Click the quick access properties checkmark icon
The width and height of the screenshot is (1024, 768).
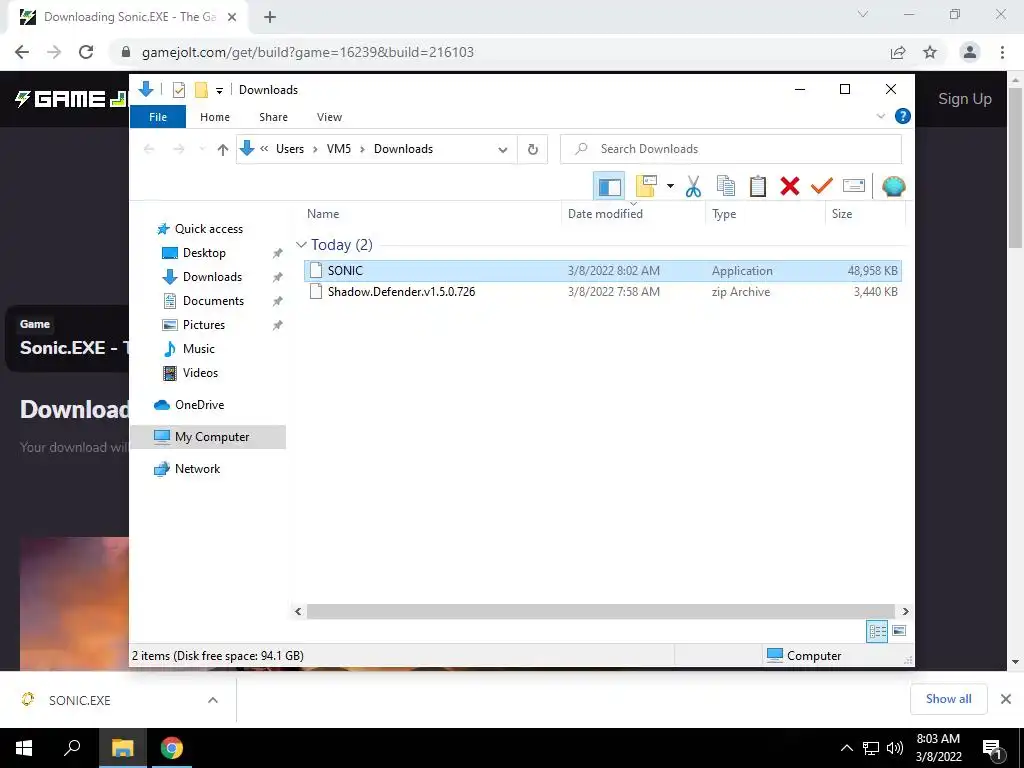pos(178,90)
